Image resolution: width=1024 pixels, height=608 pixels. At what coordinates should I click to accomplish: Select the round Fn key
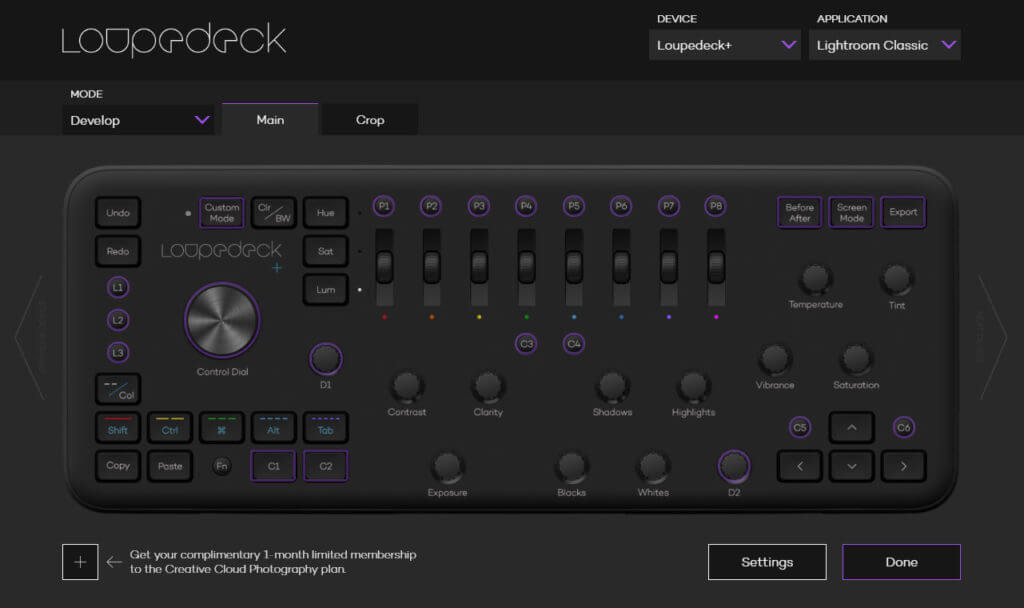coord(222,466)
